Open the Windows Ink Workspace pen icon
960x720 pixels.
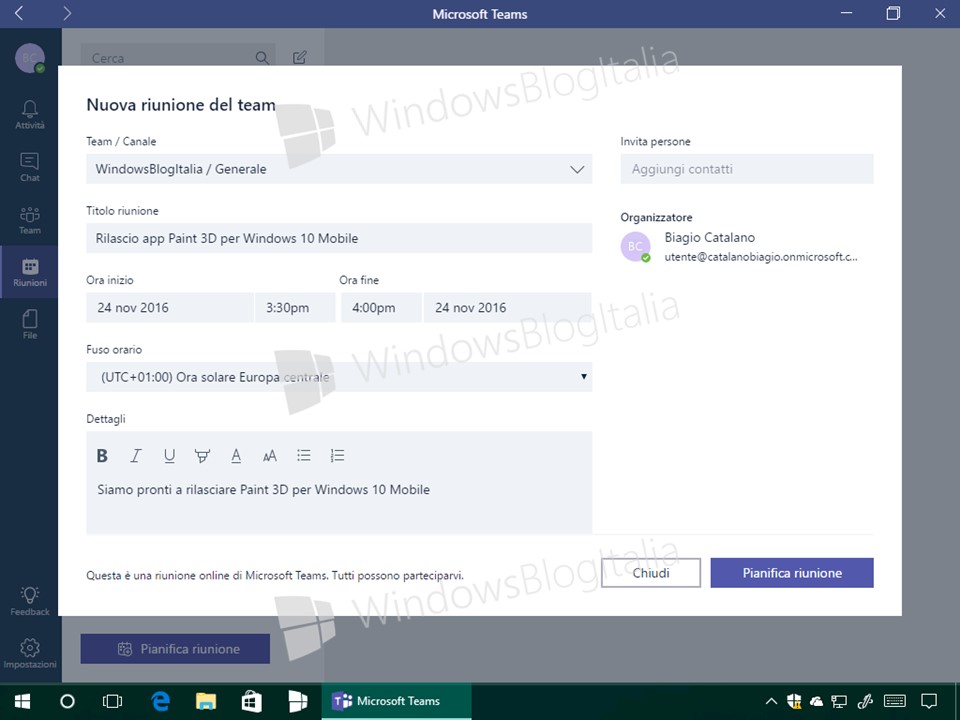point(864,701)
